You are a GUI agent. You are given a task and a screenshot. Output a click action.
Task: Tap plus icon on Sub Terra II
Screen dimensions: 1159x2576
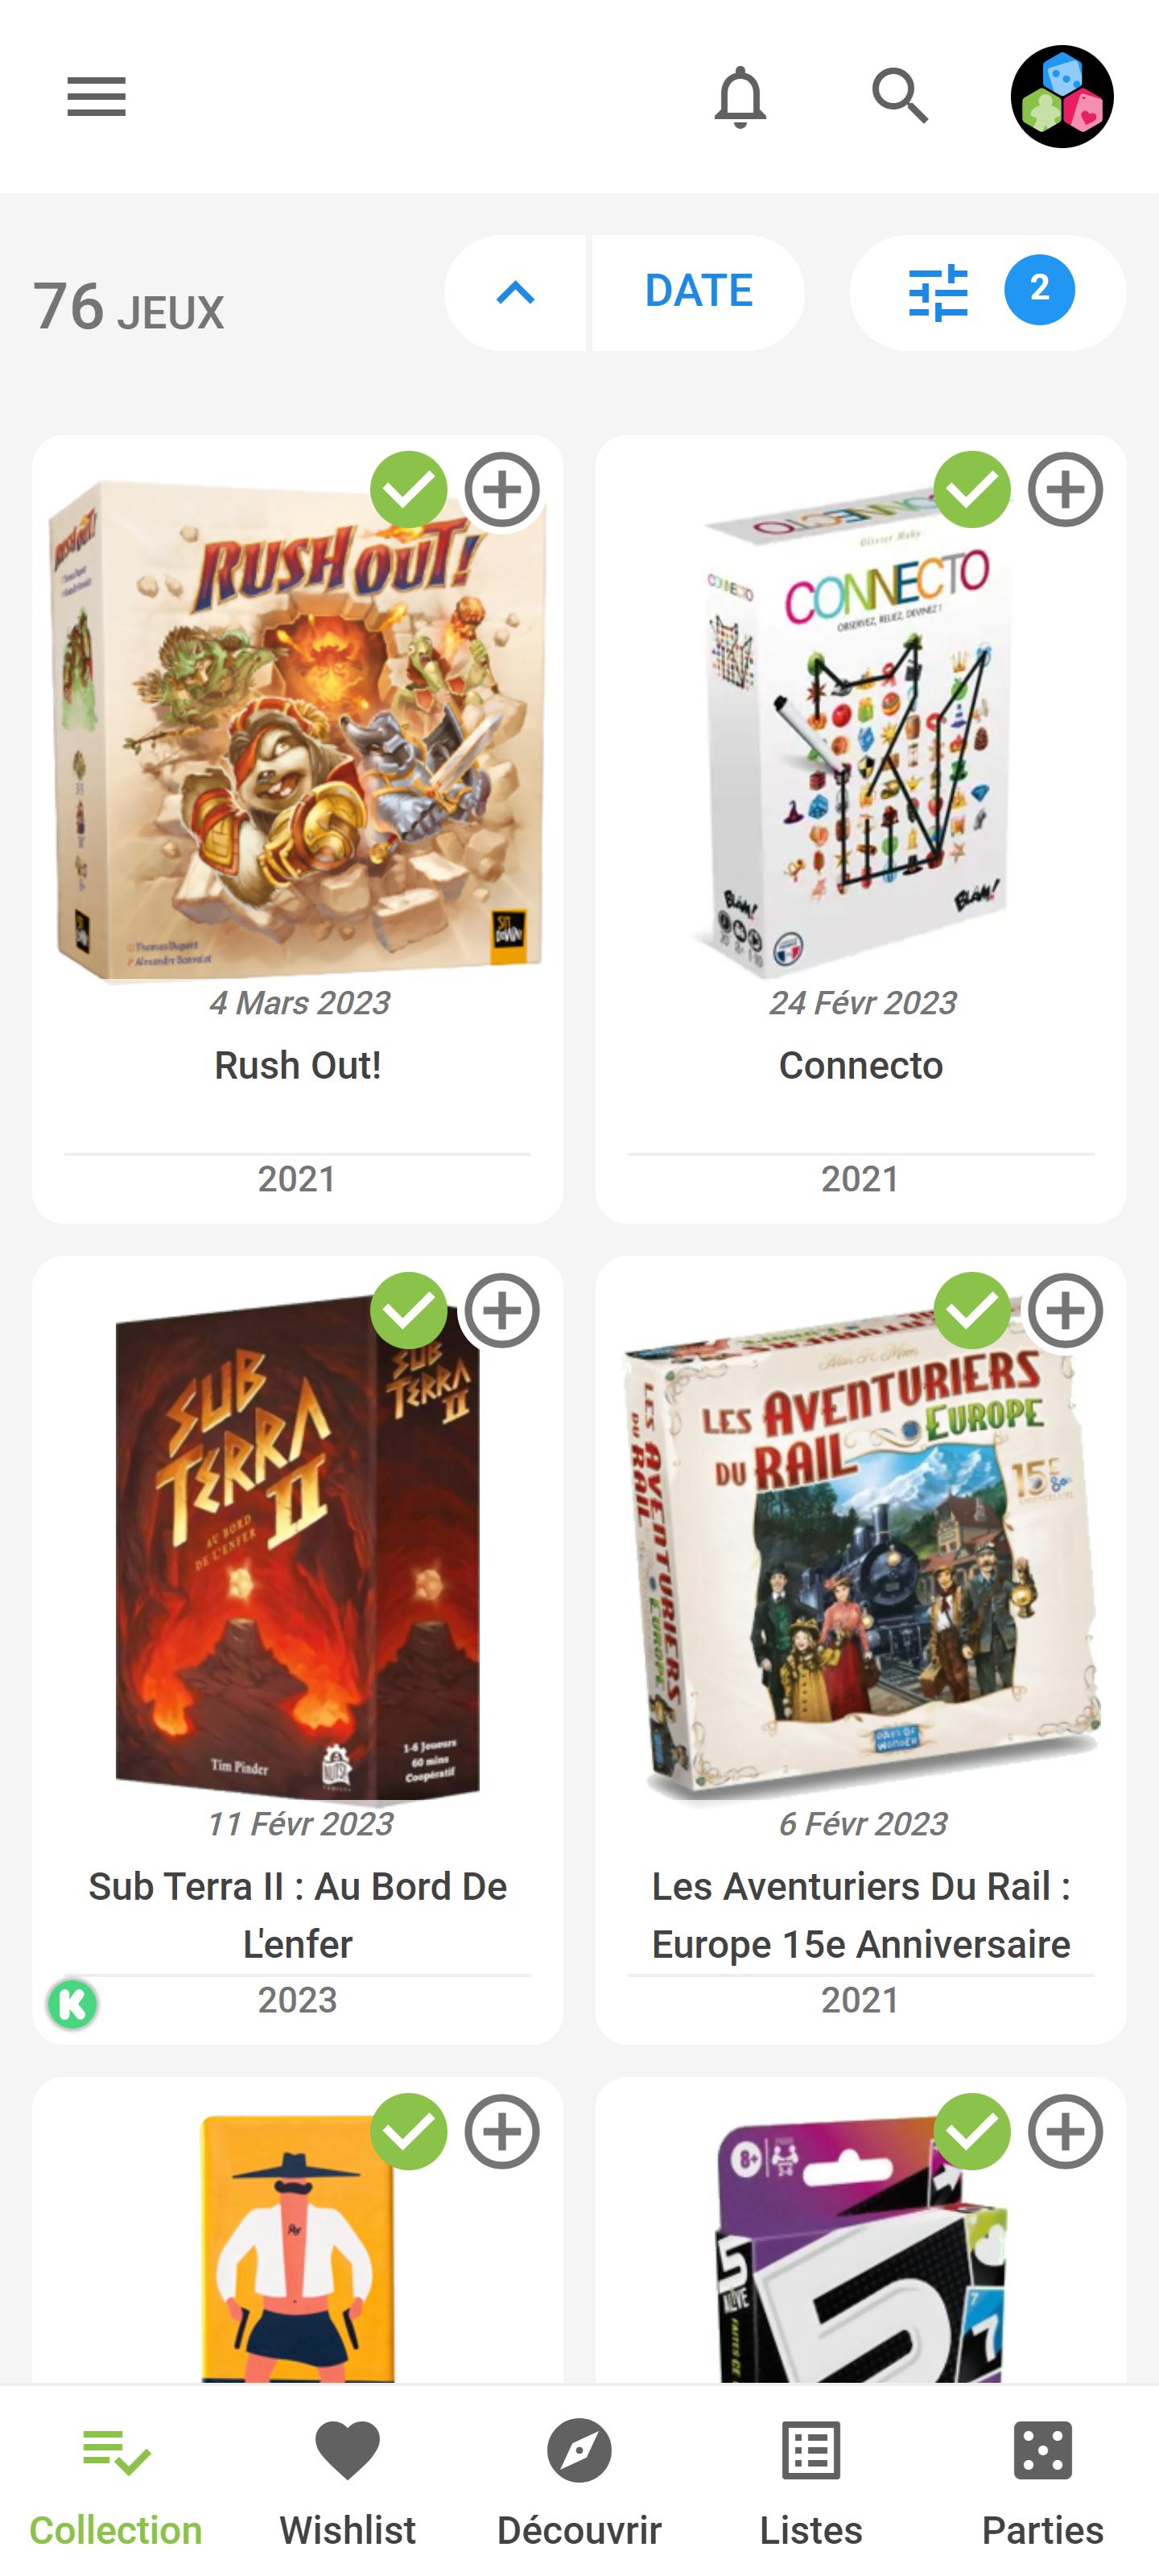point(502,1311)
